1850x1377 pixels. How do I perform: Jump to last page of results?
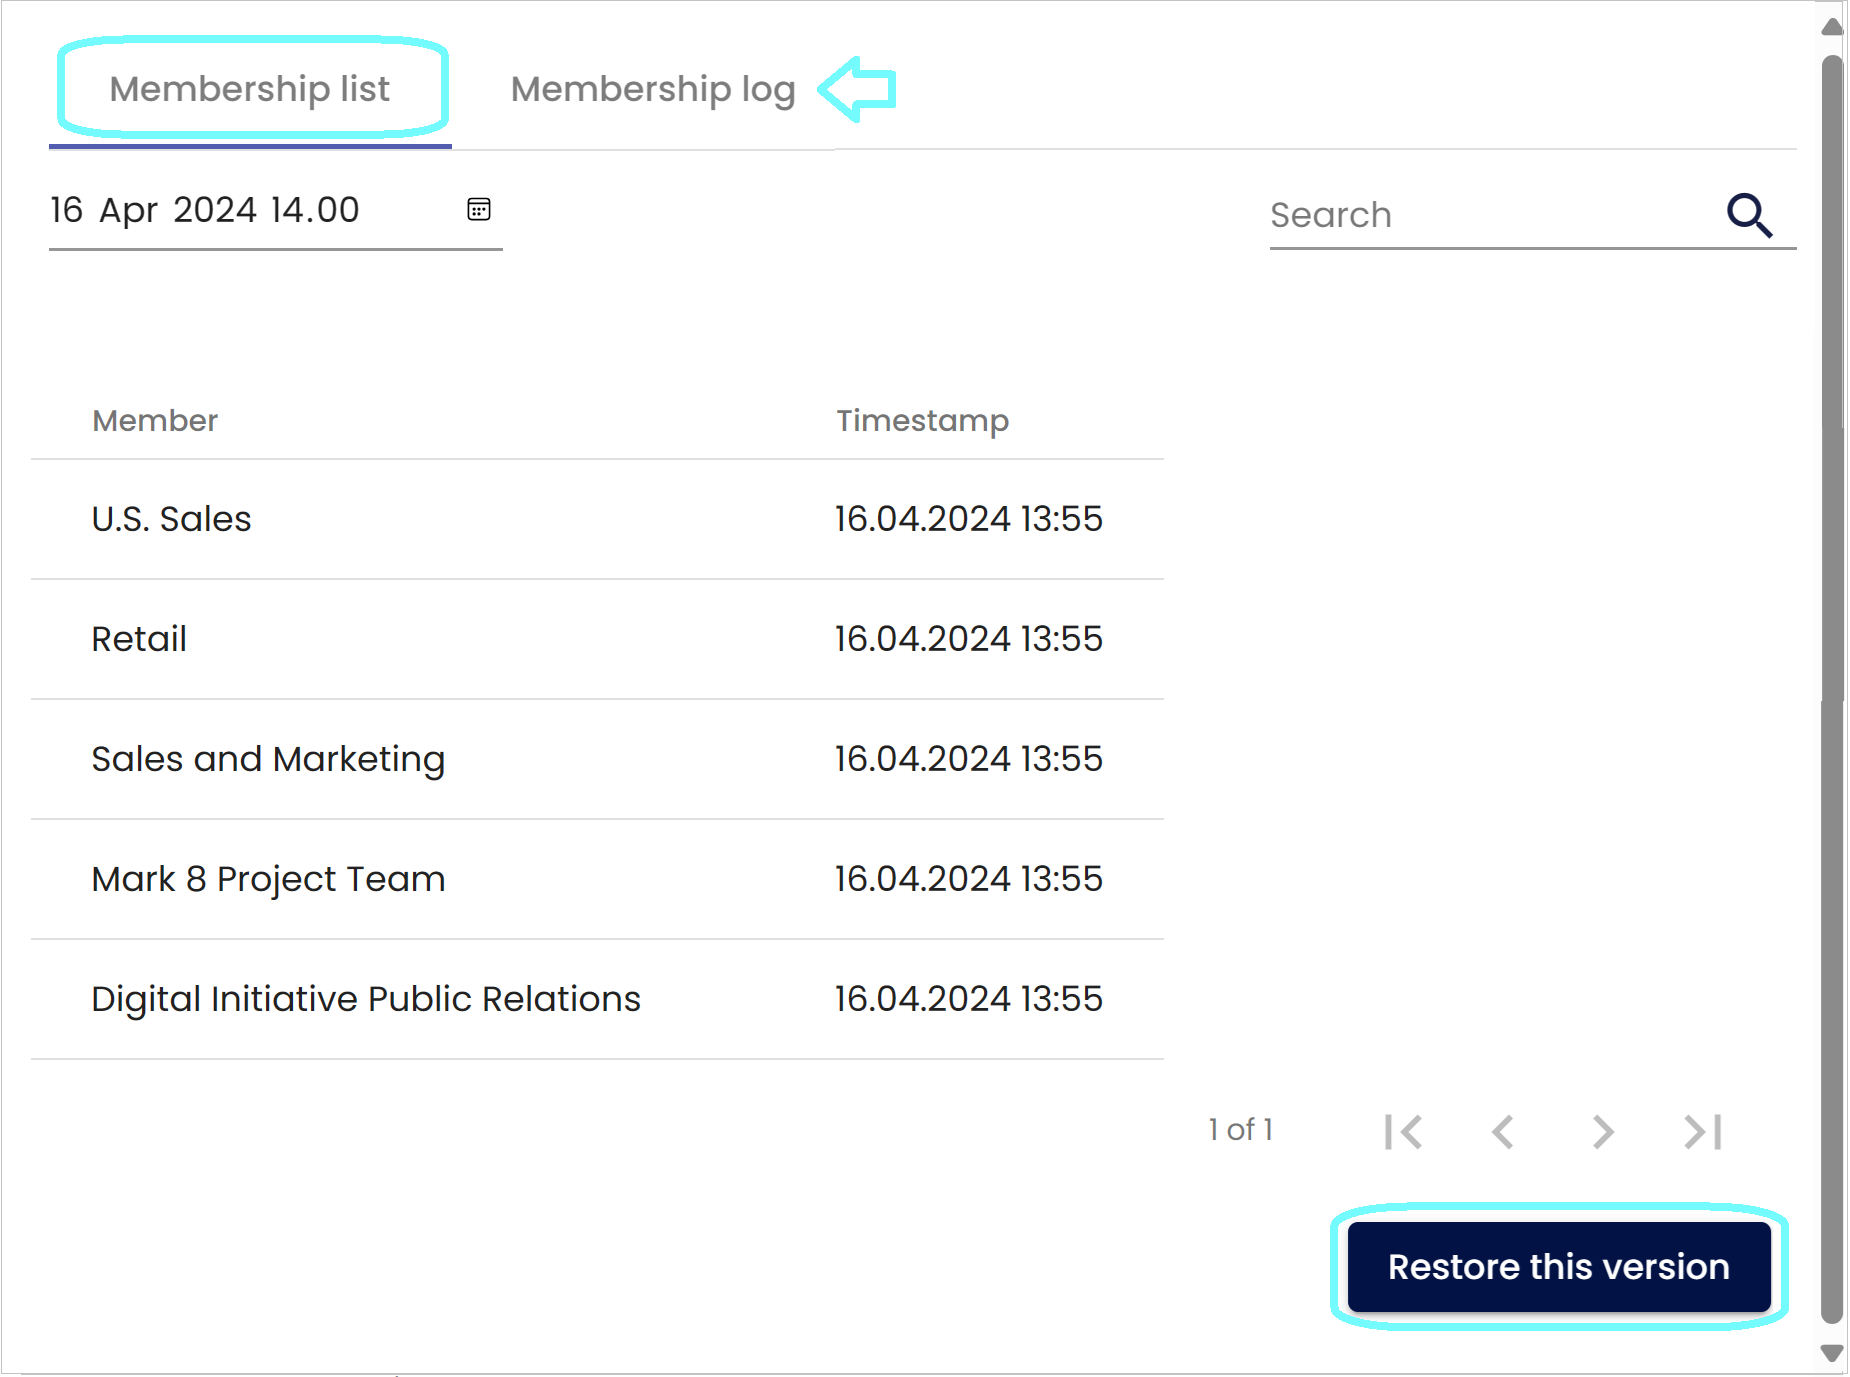[x=1703, y=1132]
